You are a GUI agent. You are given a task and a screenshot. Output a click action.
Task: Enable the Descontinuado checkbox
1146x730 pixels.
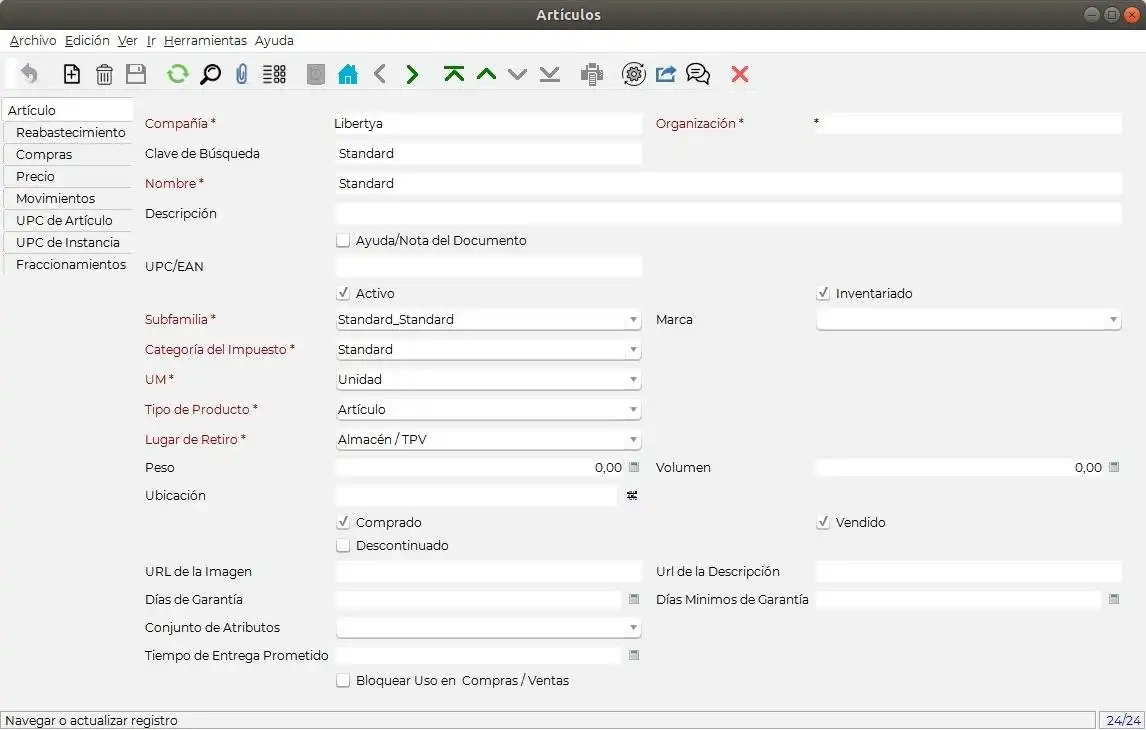tap(343, 546)
